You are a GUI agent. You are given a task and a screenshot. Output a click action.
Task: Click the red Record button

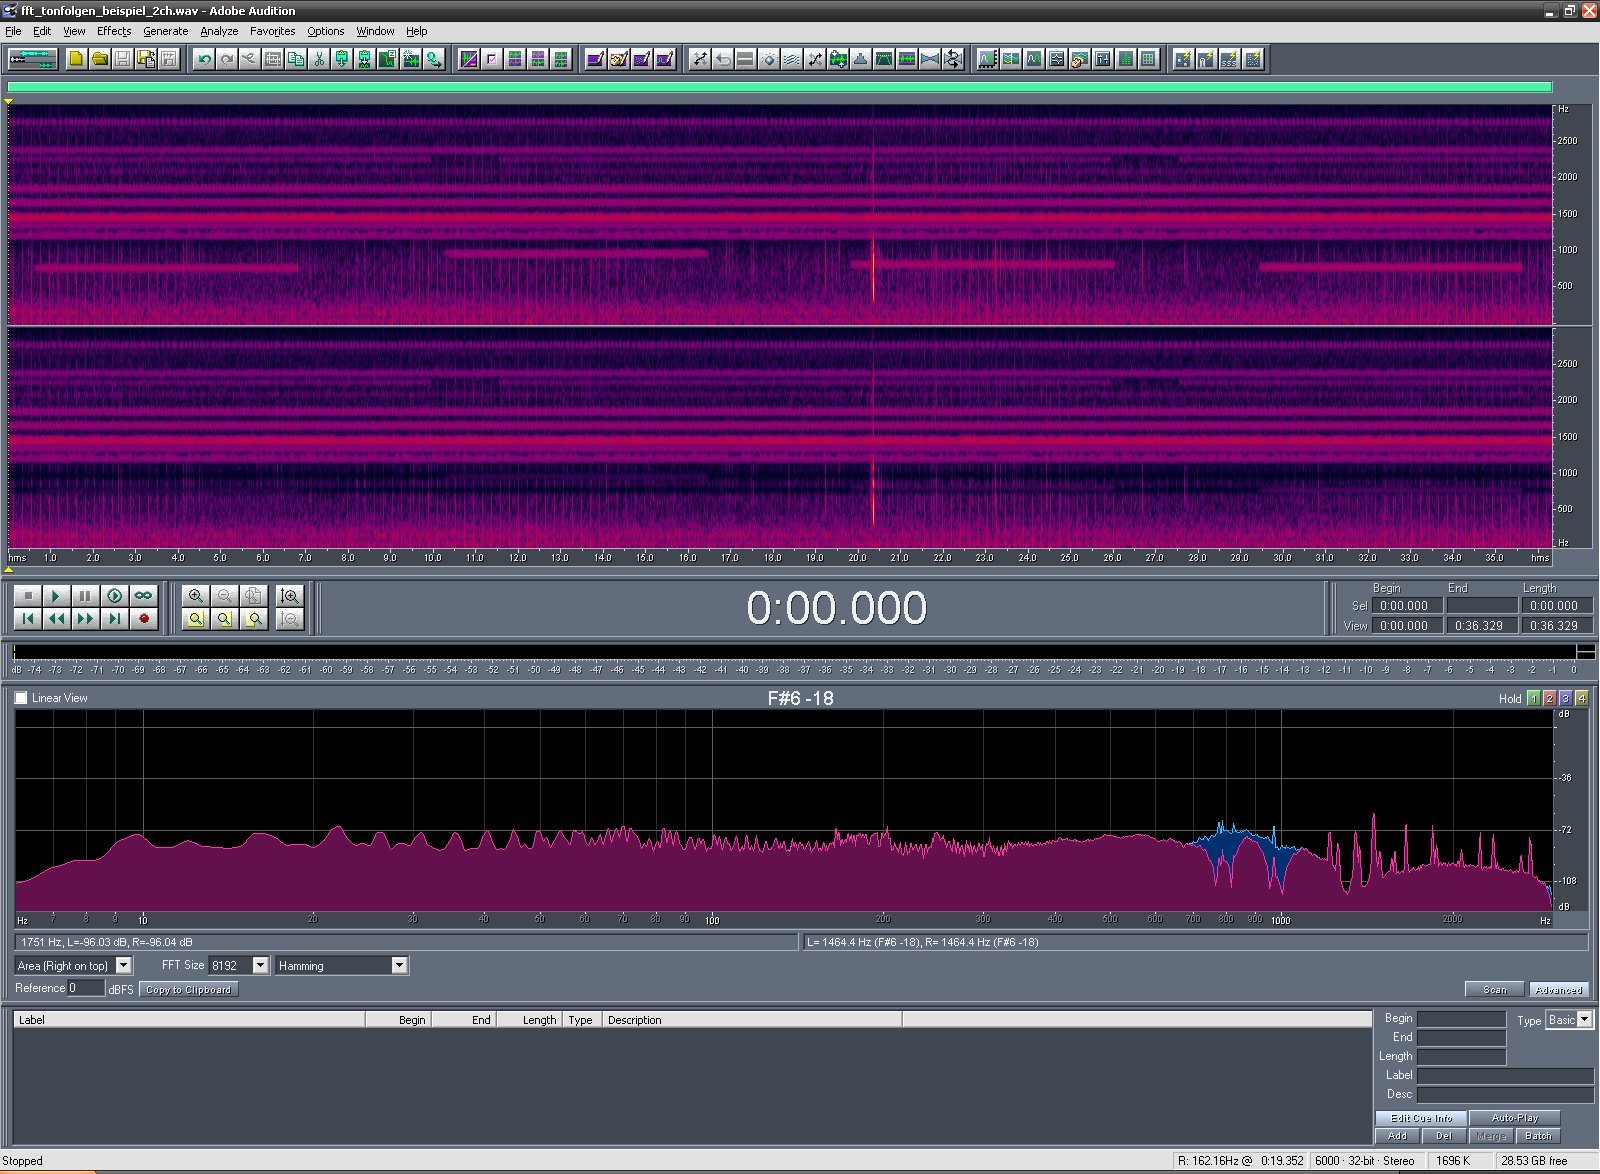tap(144, 619)
